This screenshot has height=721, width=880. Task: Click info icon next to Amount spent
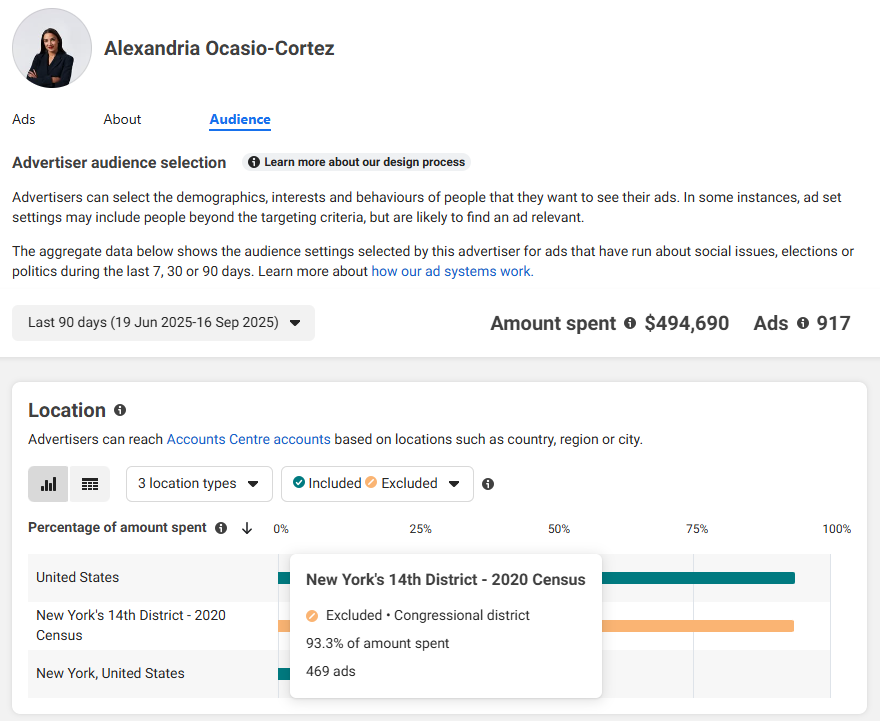click(630, 323)
